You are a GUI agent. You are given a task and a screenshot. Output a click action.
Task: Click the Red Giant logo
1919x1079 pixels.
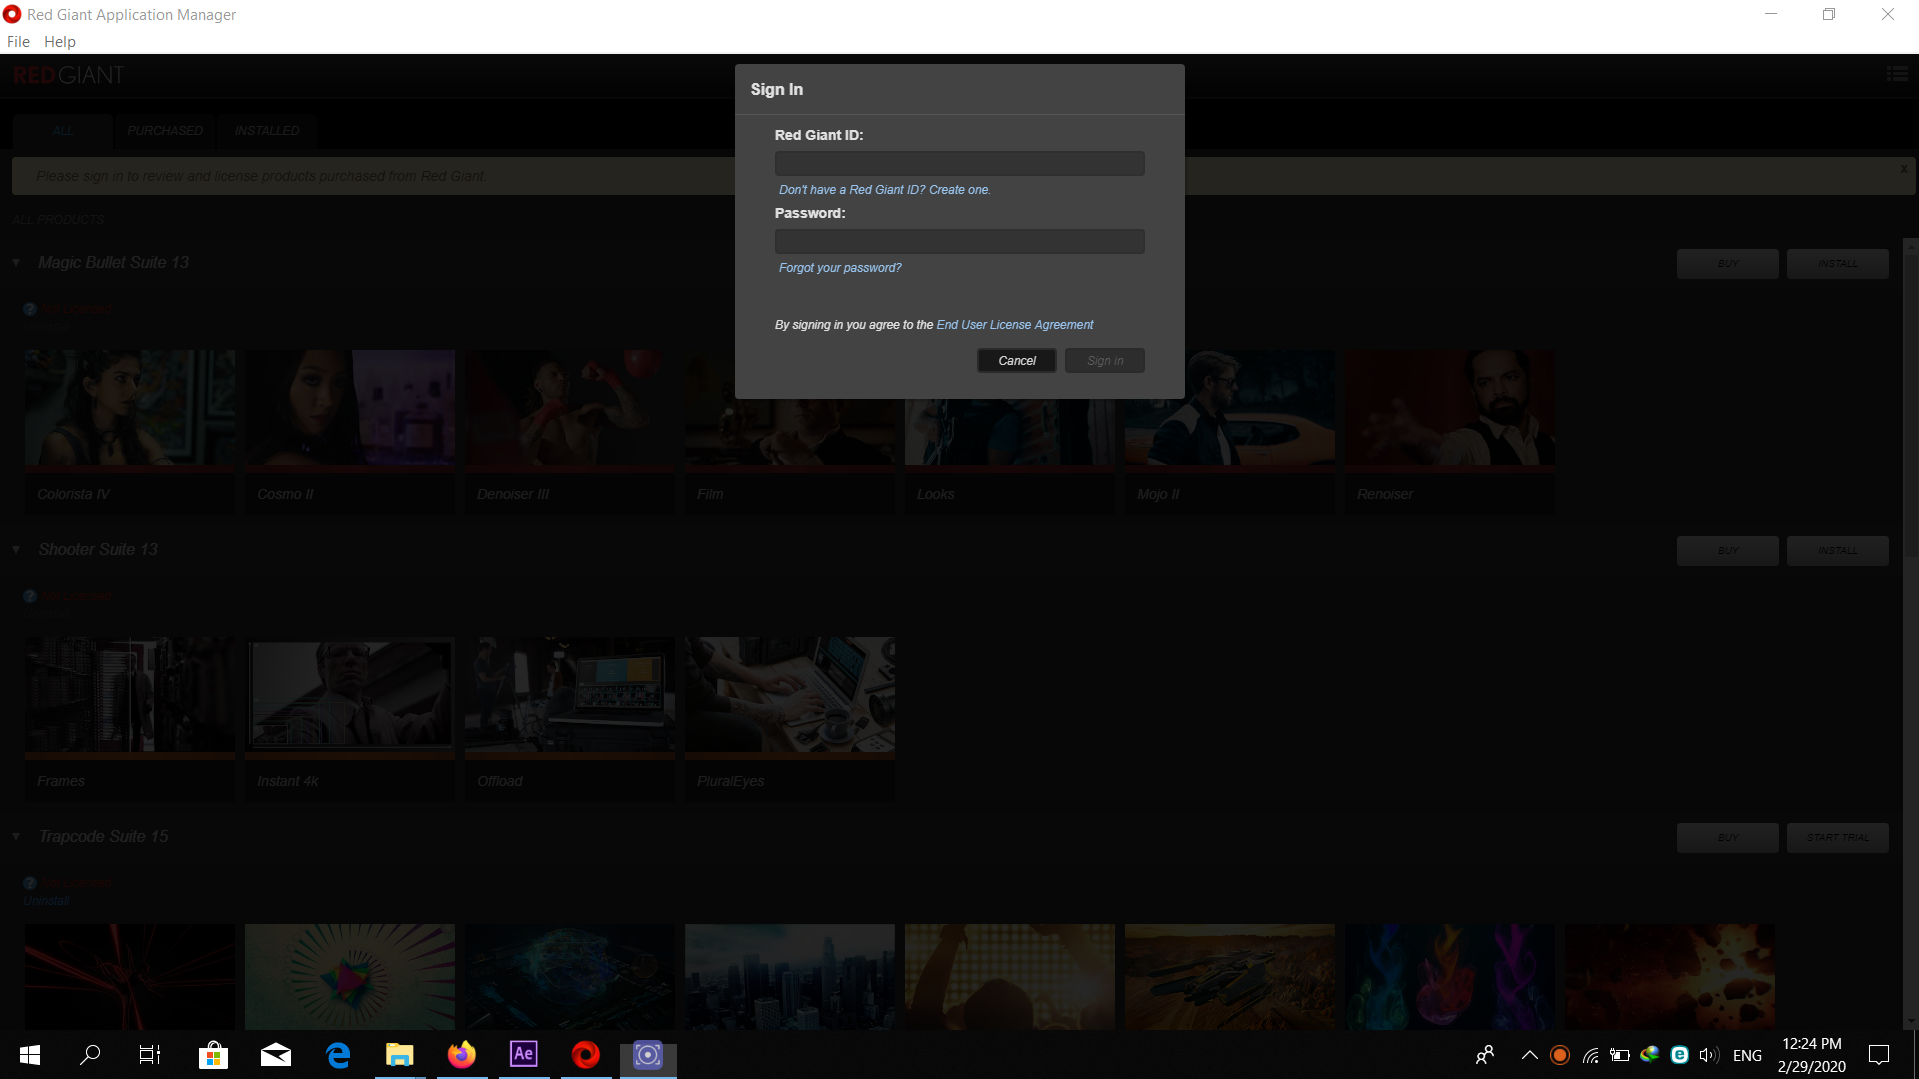click(x=68, y=76)
